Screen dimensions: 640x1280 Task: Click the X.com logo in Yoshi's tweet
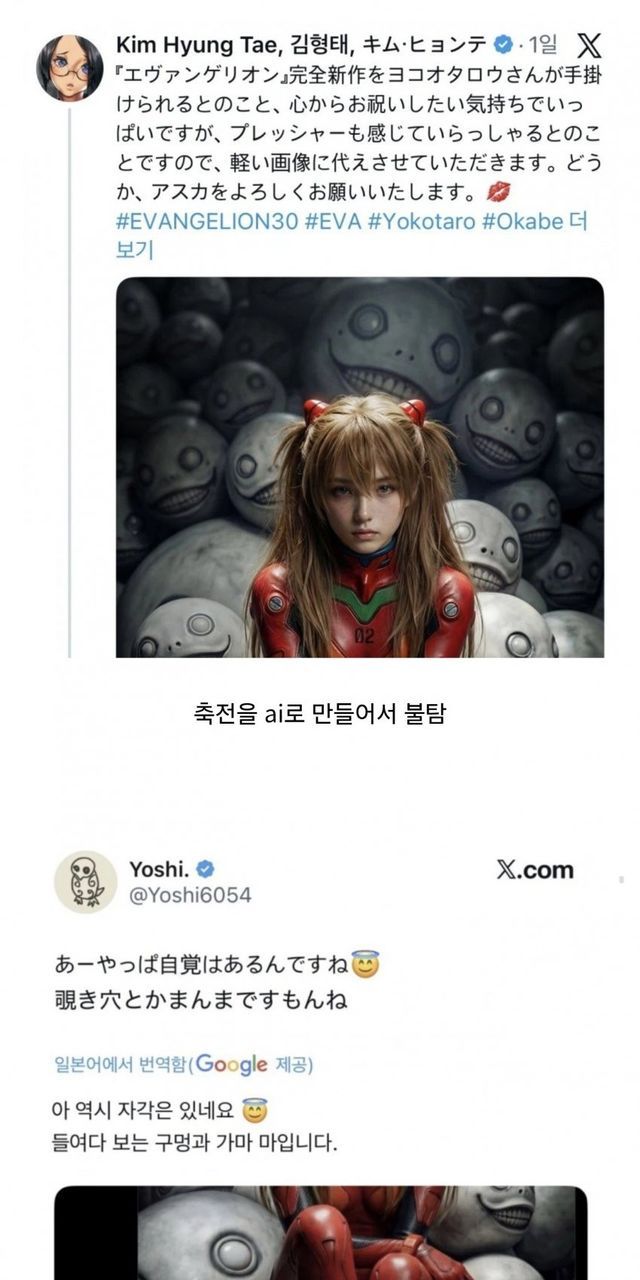click(x=535, y=870)
